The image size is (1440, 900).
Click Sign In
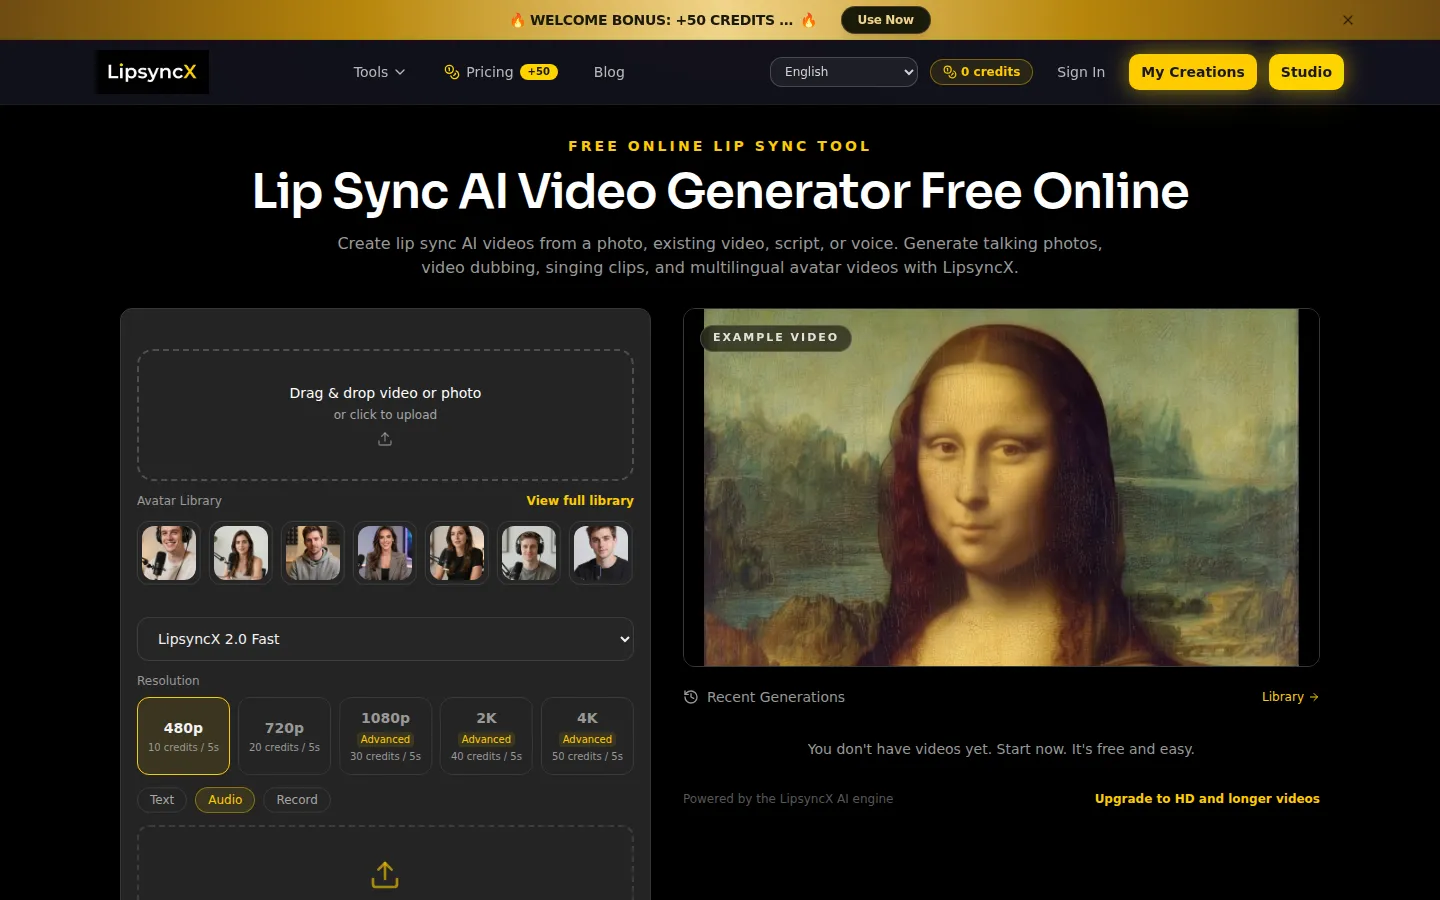[1081, 72]
